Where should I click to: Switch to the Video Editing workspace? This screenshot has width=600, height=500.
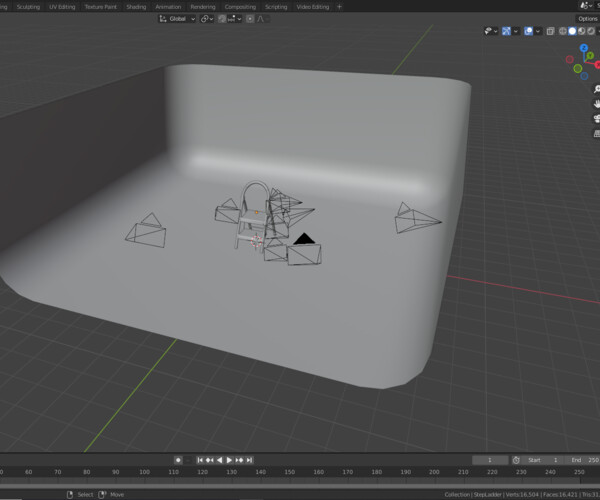point(313,7)
